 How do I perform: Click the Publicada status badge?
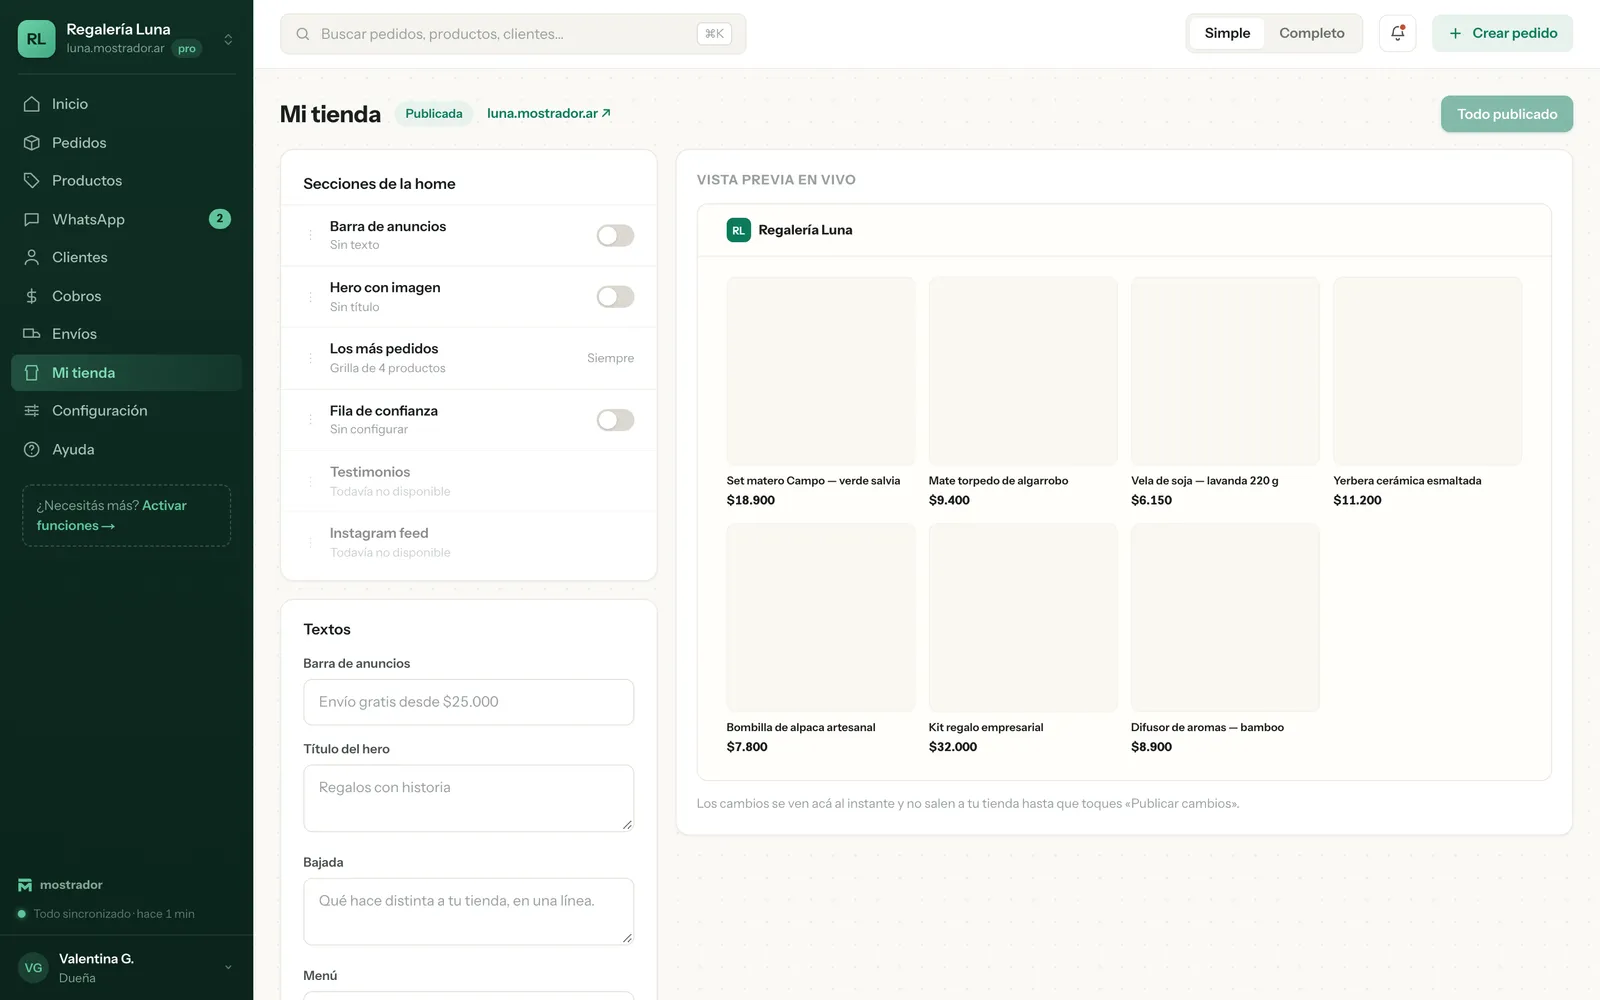coord(434,113)
